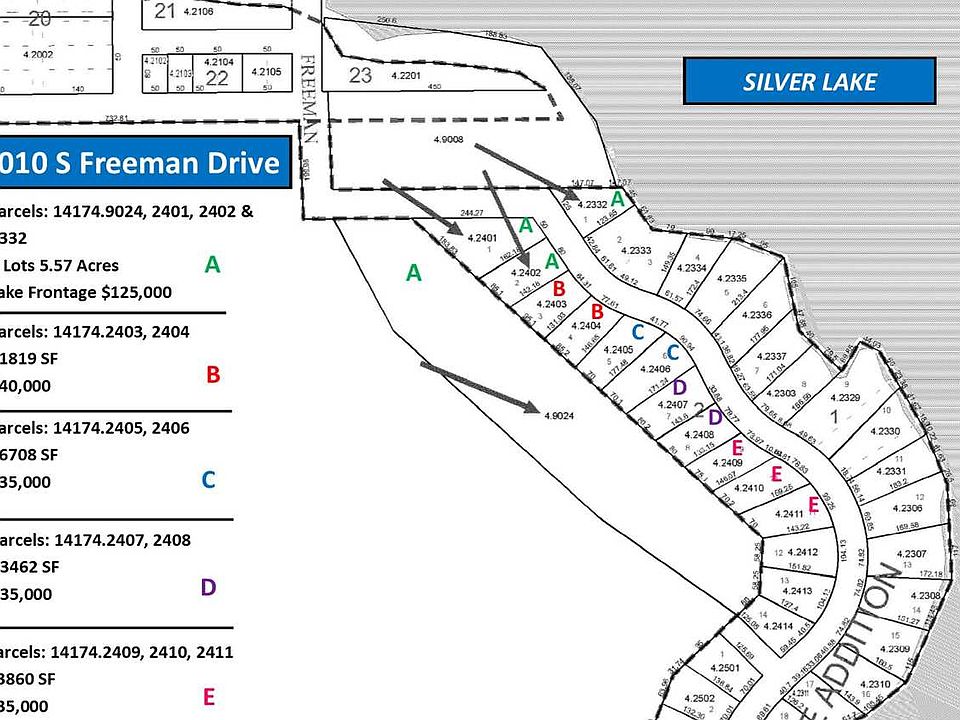Click parcel number 4.2329

point(845,398)
